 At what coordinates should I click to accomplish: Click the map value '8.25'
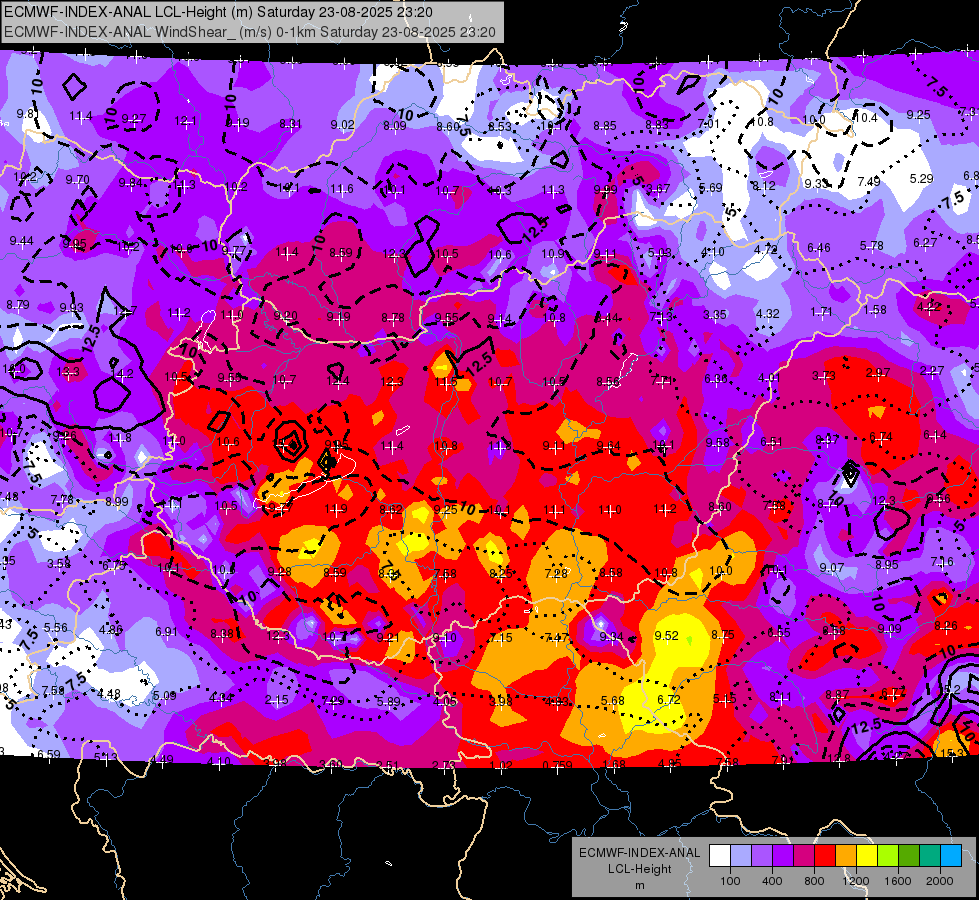point(501,573)
